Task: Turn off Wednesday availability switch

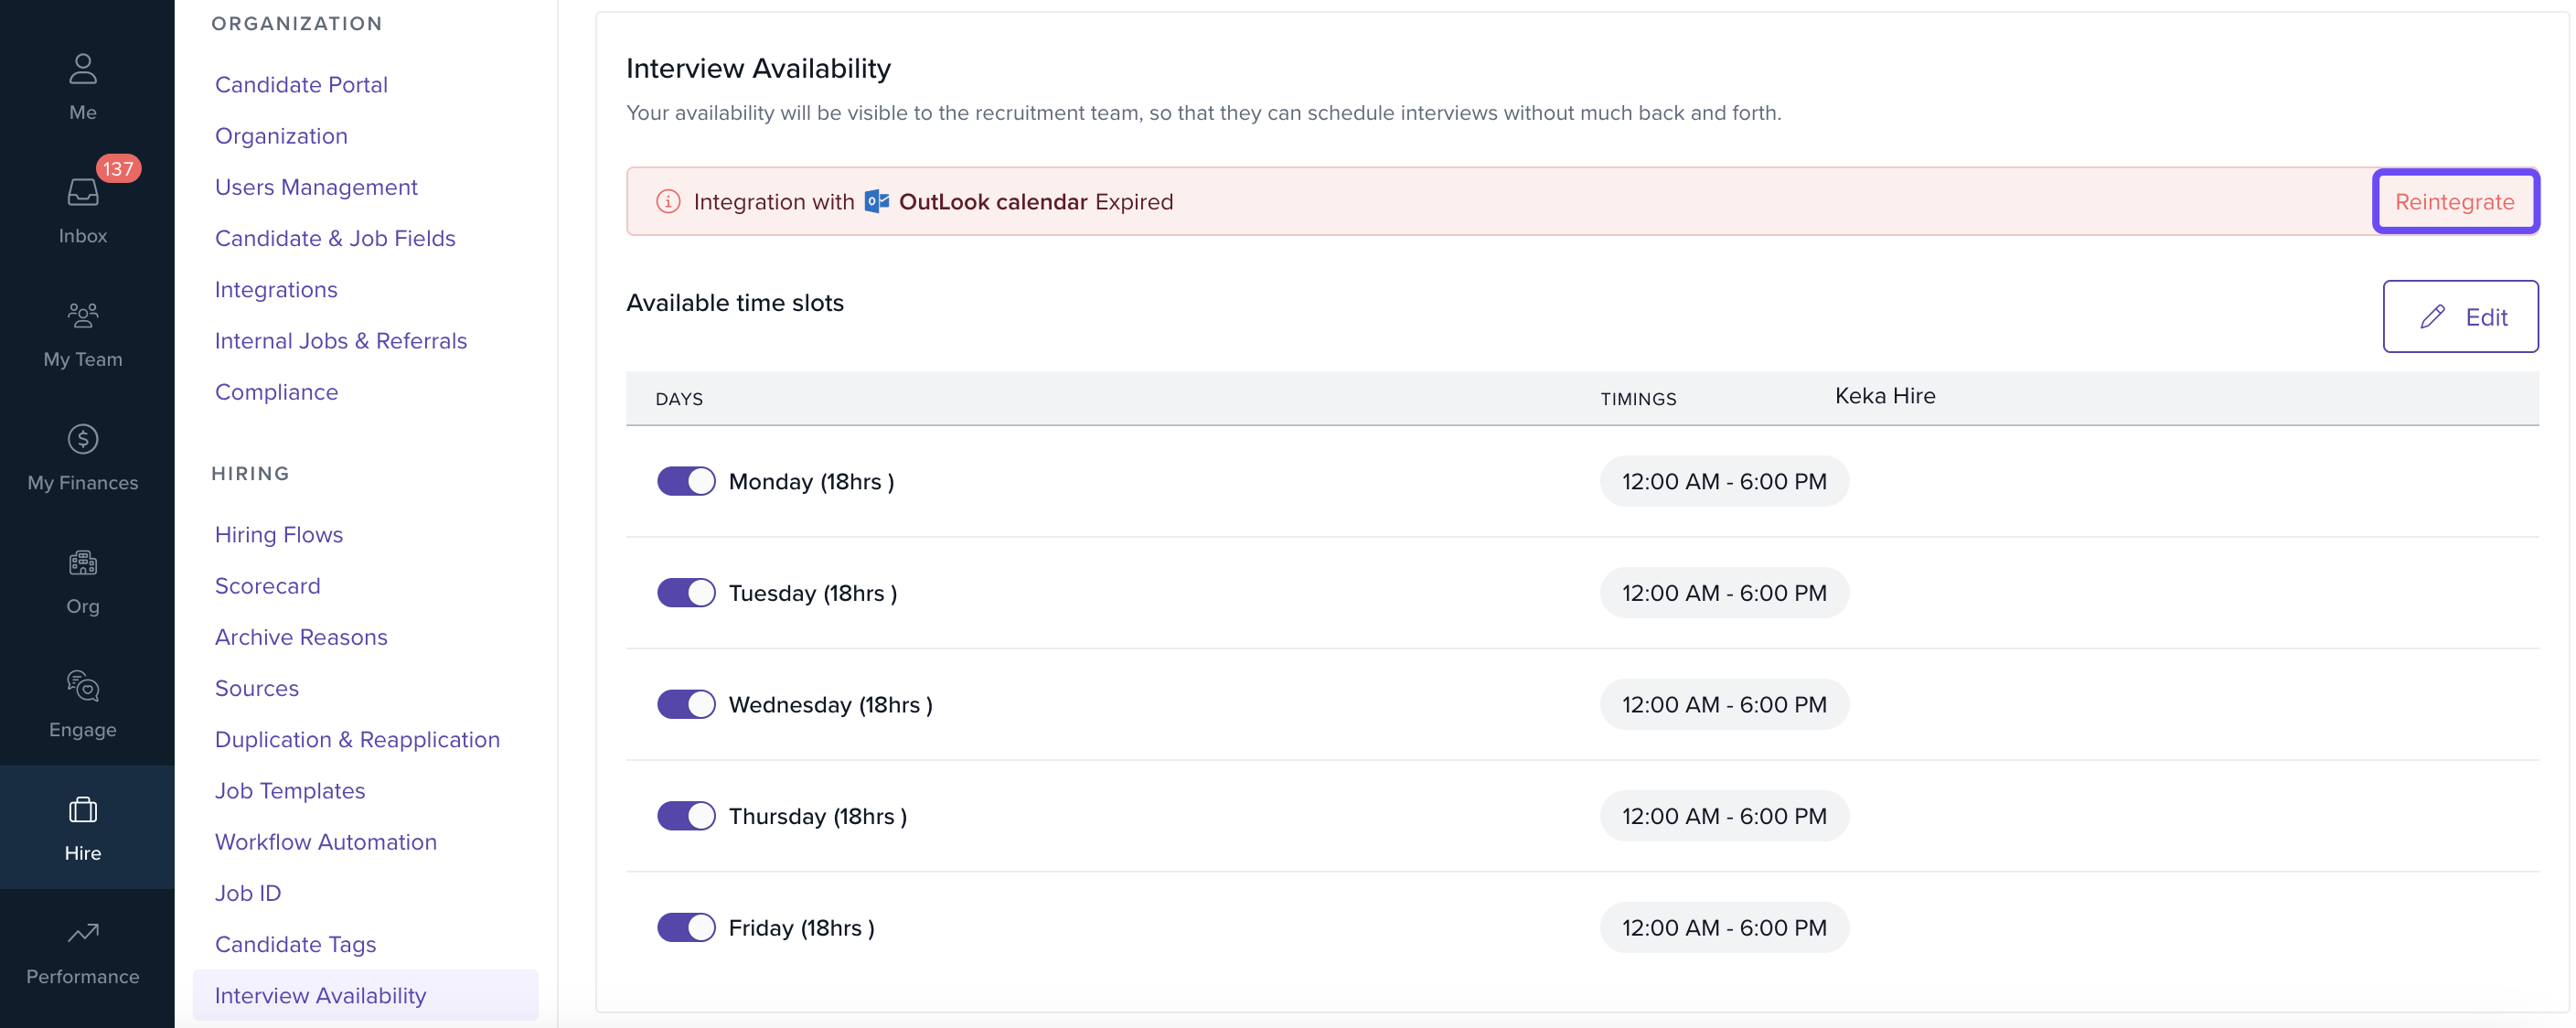Action: coord(686,704)
